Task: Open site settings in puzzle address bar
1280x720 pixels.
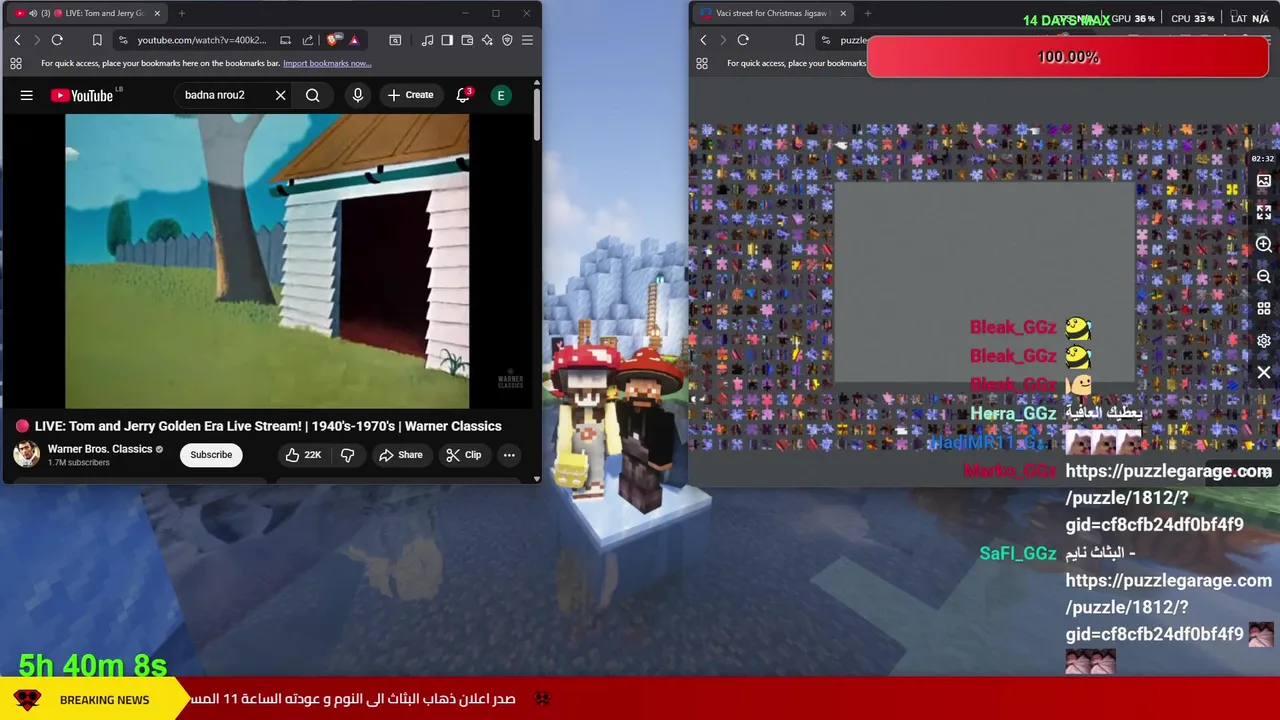Action: pyautogui.click(x=825, y=40)
